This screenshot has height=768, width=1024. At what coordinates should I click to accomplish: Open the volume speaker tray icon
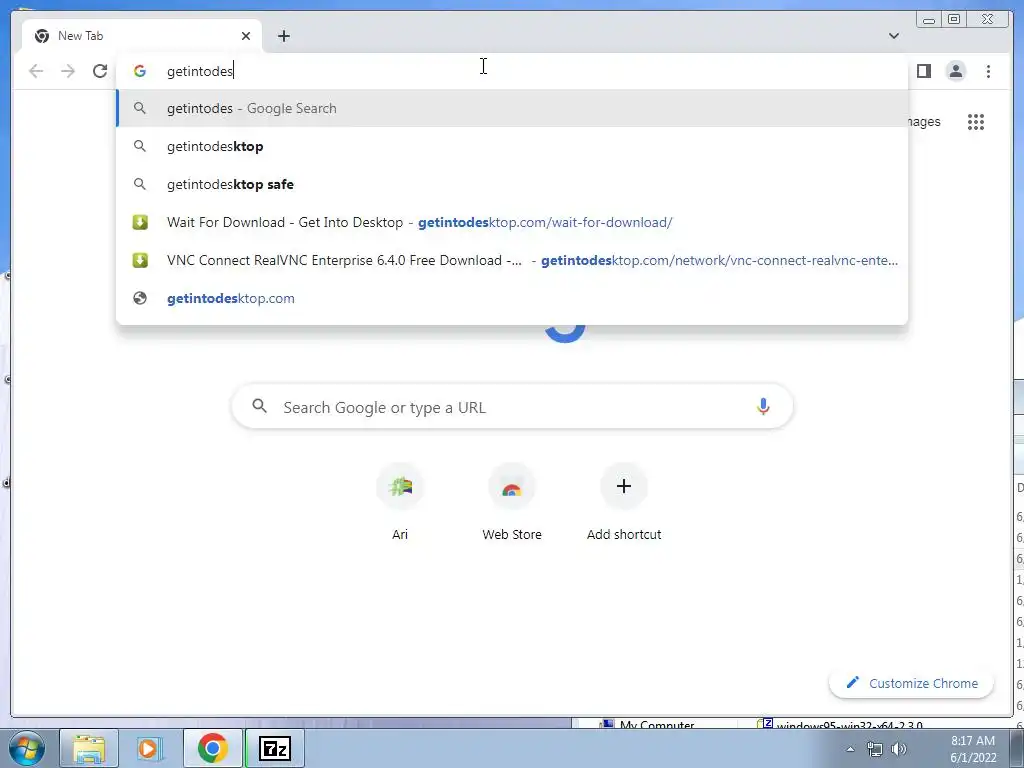899,749
